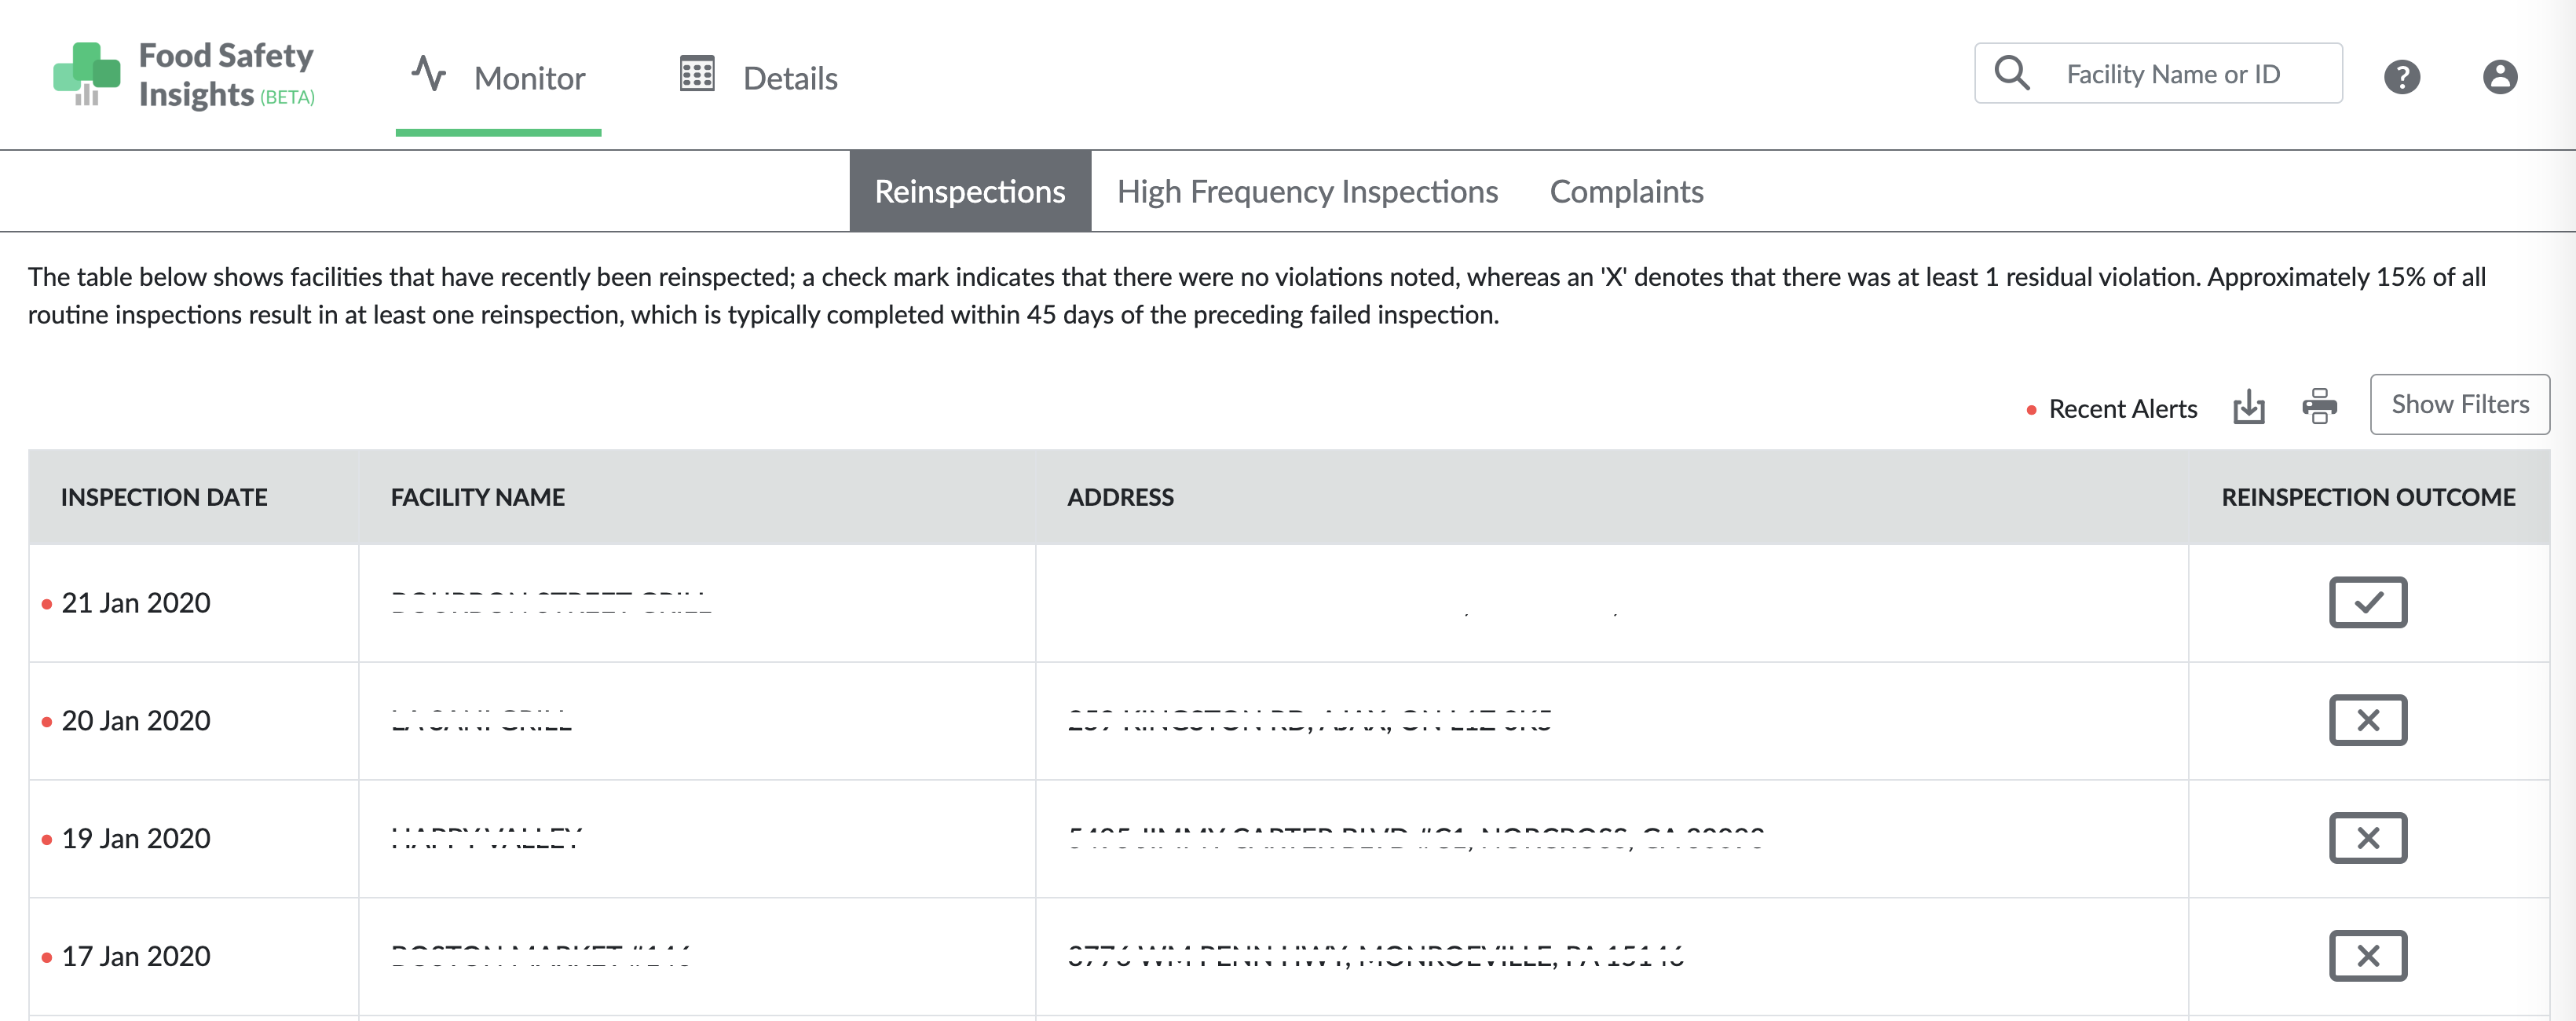Viewport: 2576px width, 1021px height.
Task: Expand the Show Filters panel
Action: 2460,404
